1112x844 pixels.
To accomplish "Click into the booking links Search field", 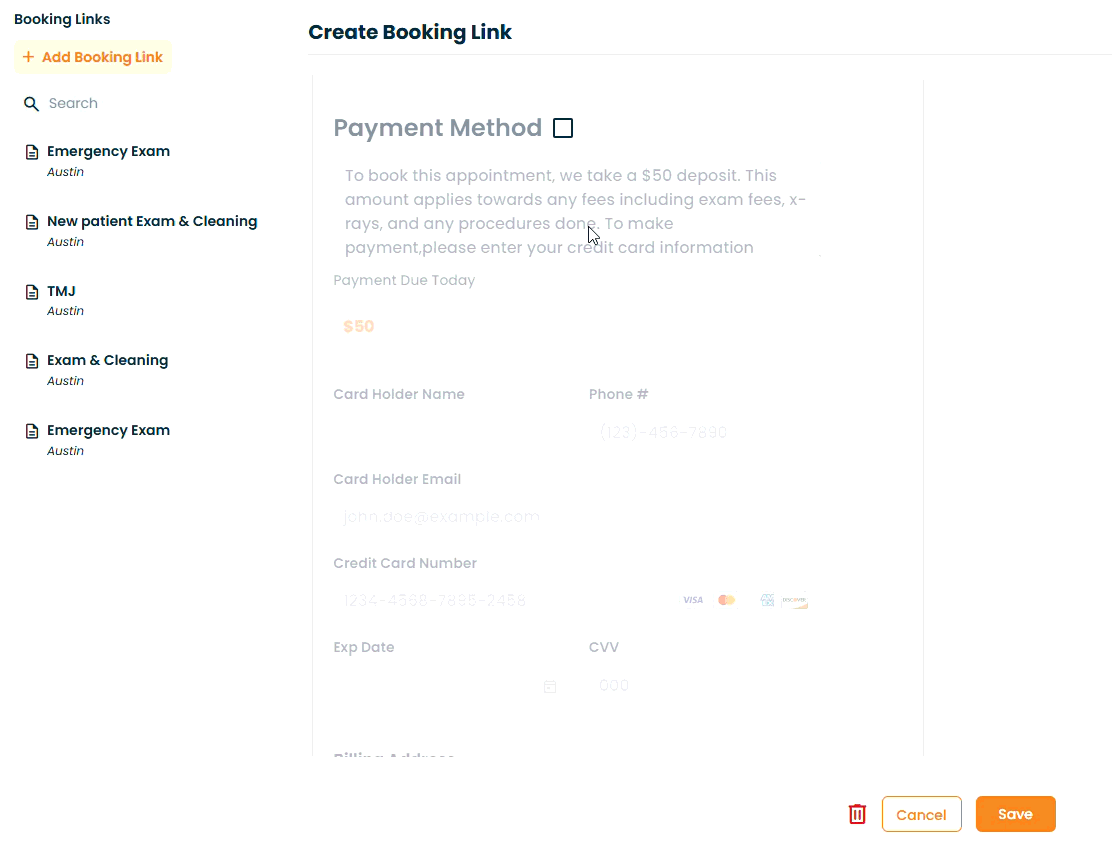I will 120,104.
